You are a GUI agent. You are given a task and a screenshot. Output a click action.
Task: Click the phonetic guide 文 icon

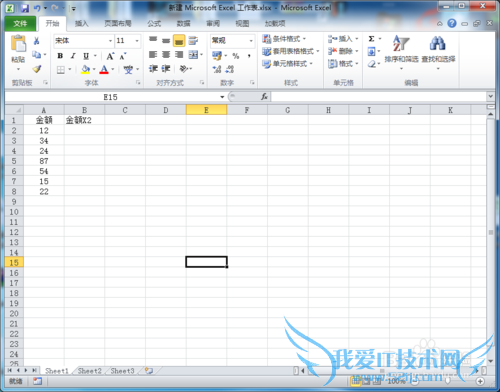click(x=128, y=70)
